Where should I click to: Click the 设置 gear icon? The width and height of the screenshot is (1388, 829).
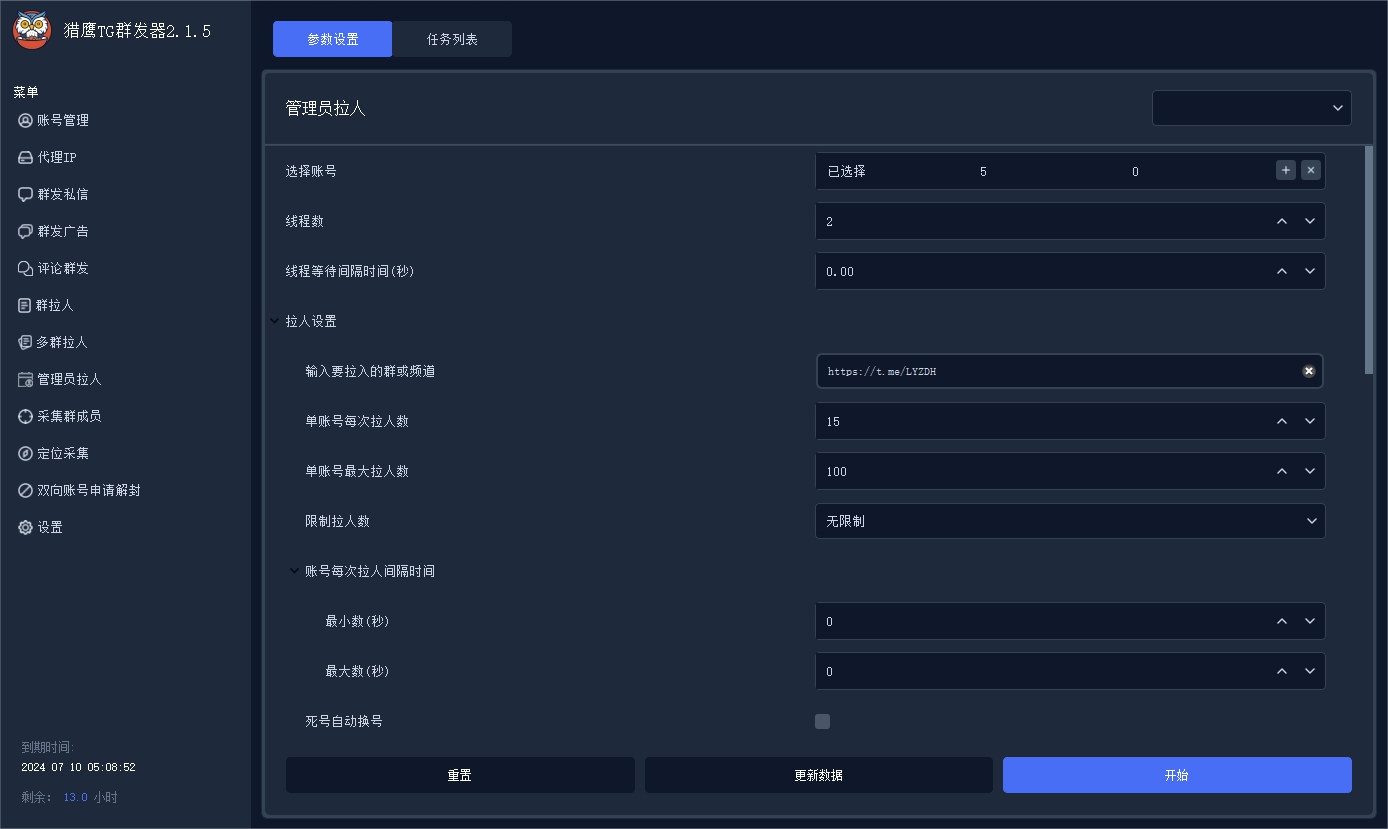pos(26,527)
